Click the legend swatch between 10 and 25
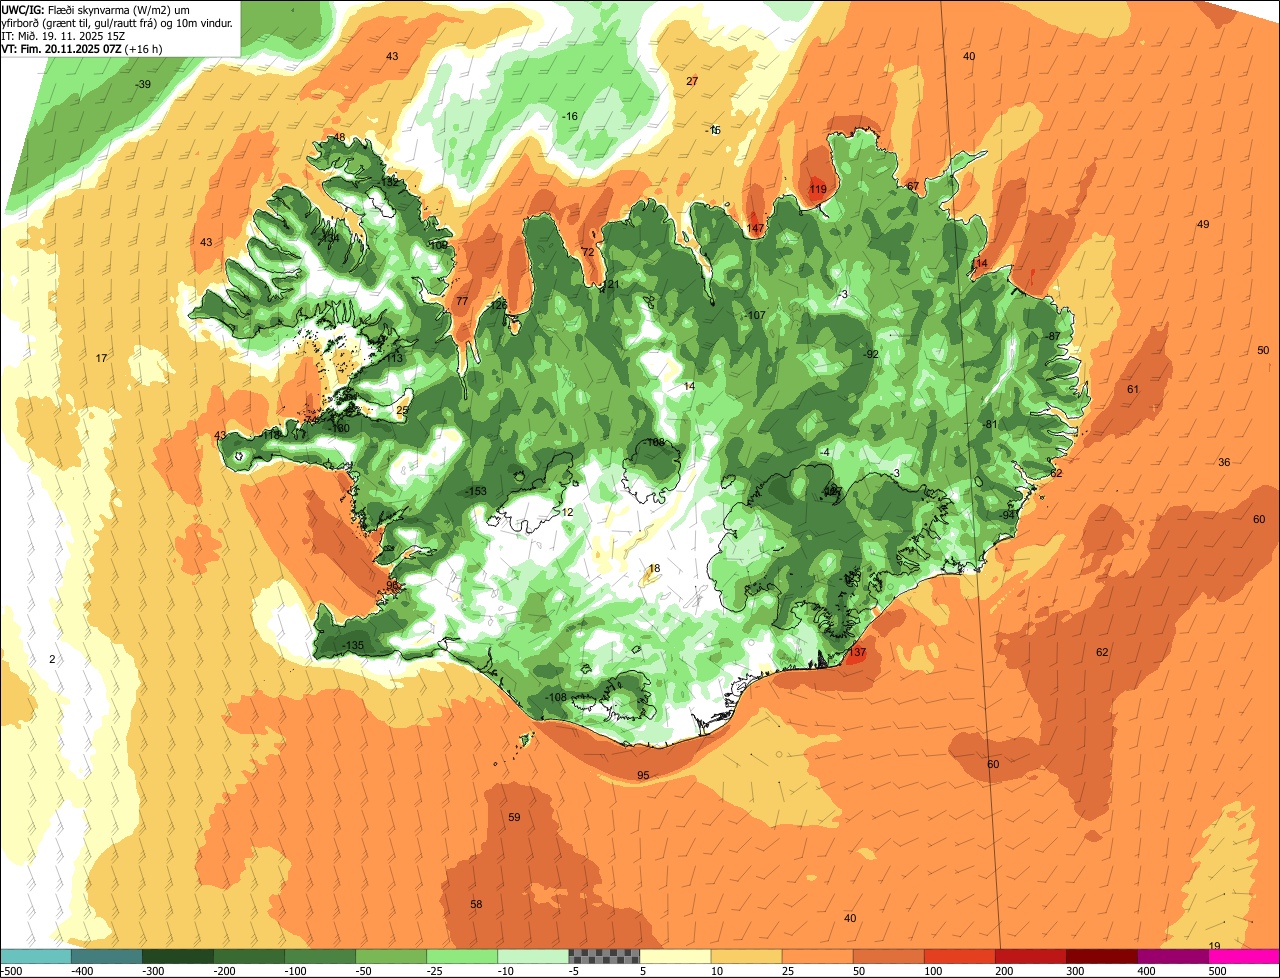Screen dimensions: 1280x978 coord(746,956)
